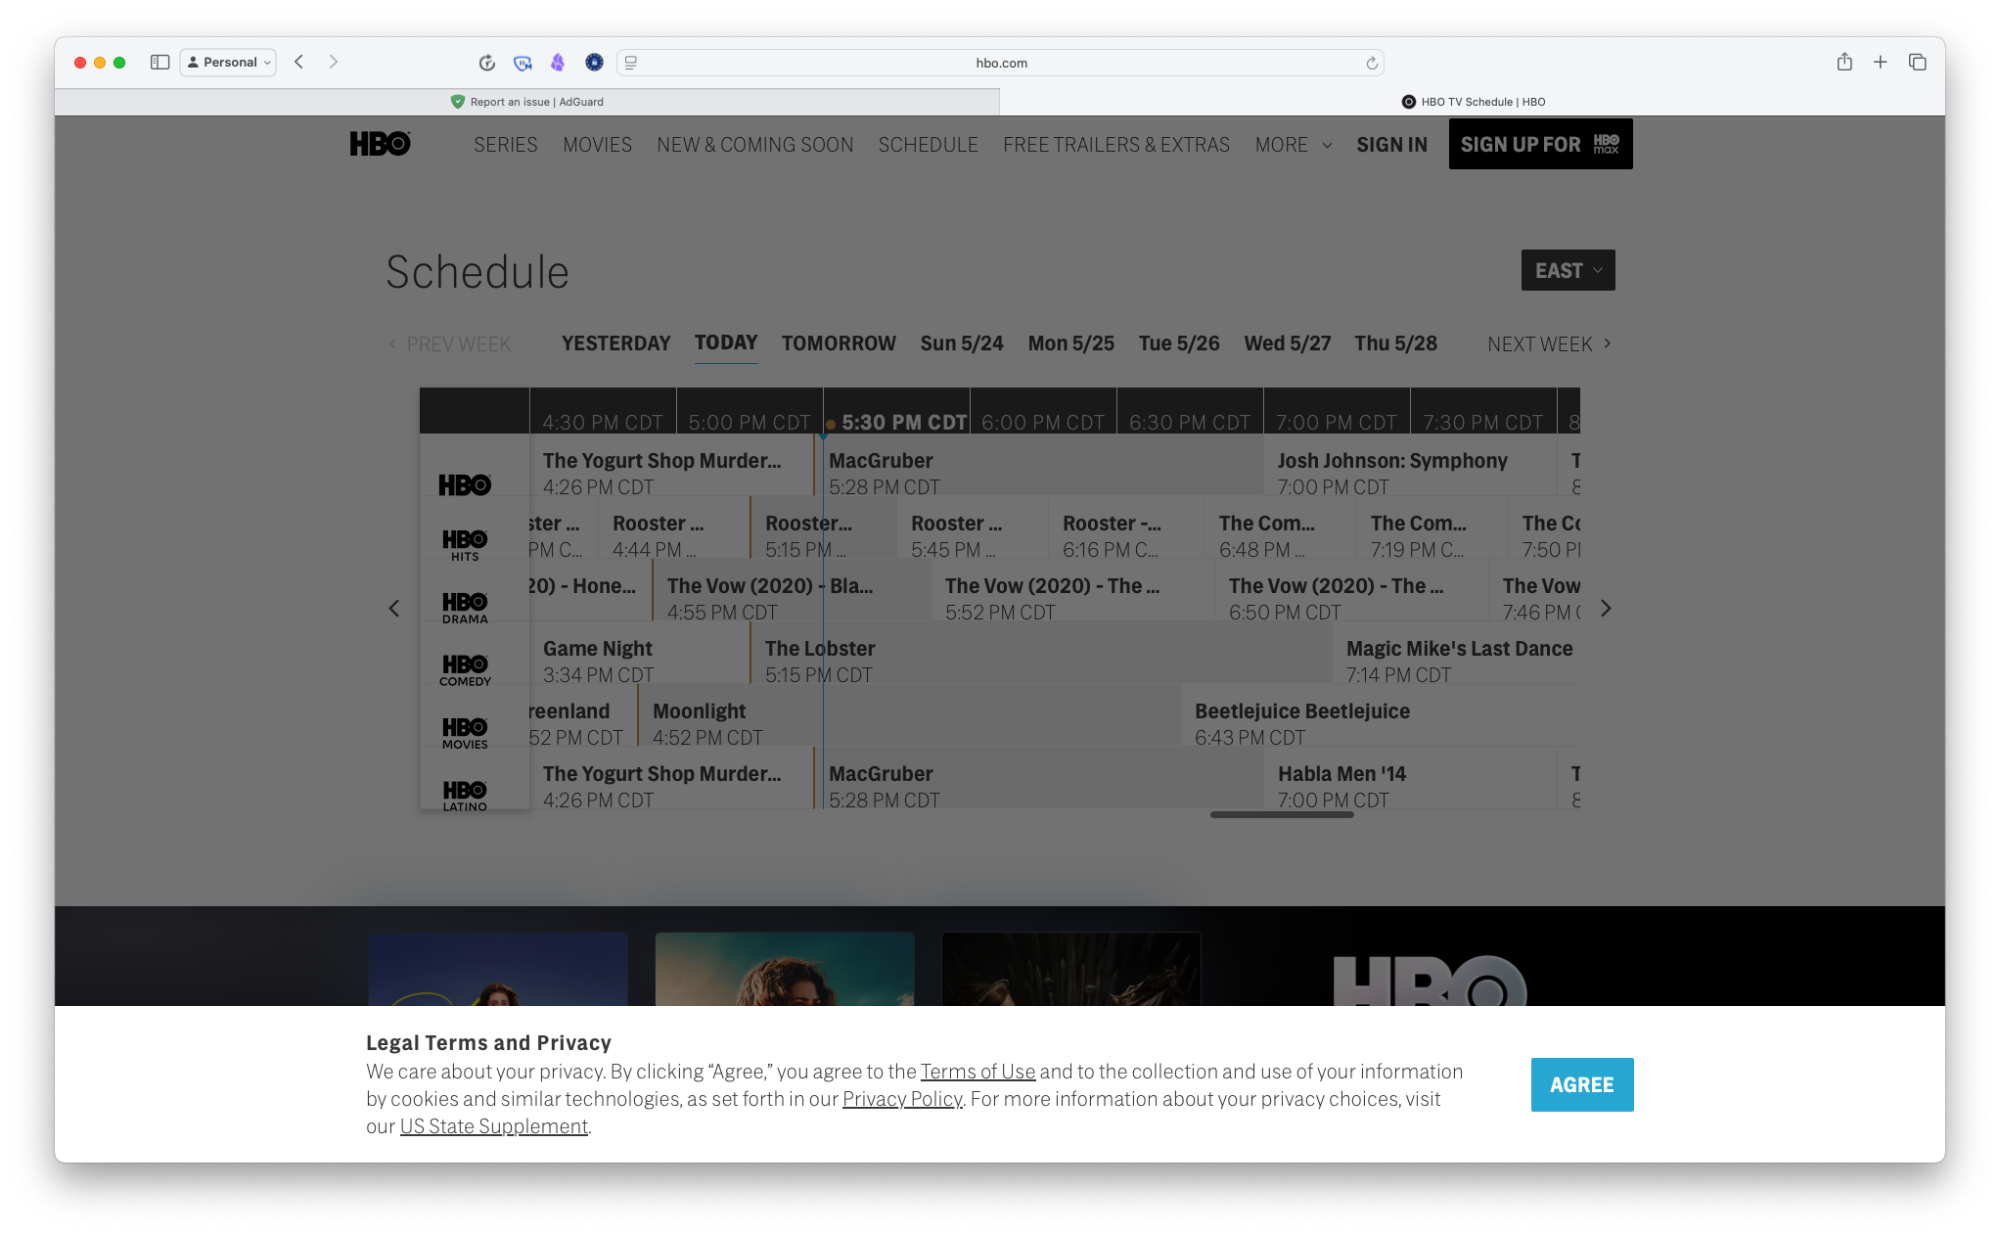Expand the MORE navigation menu
The image size is (2000, 1235).
point(1293,145)
